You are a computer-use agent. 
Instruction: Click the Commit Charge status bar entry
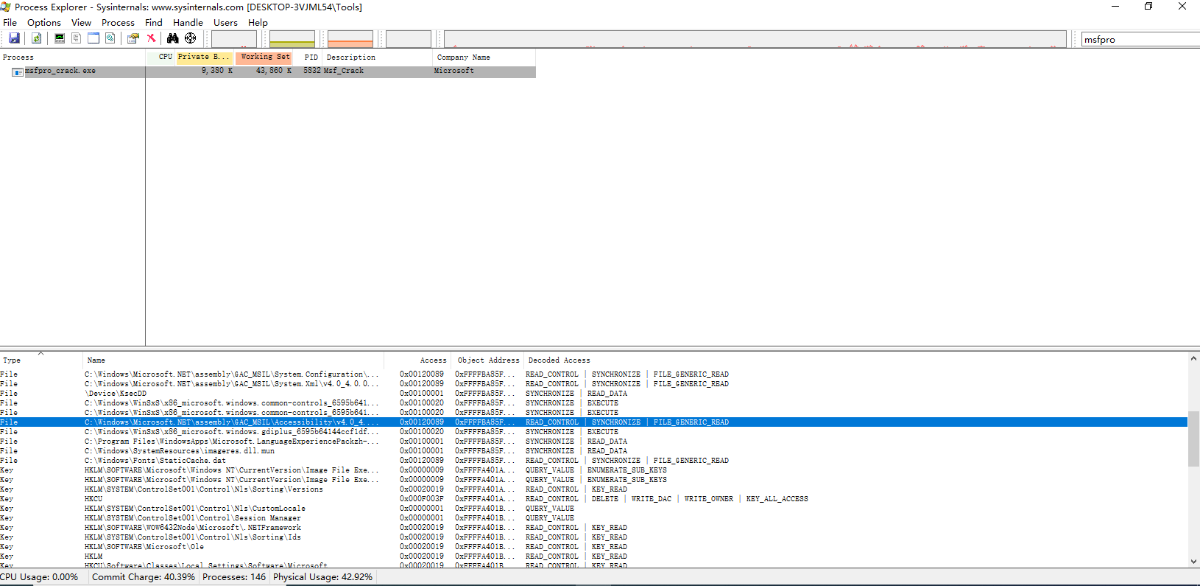pyautogui.click(x=142, y=577)
